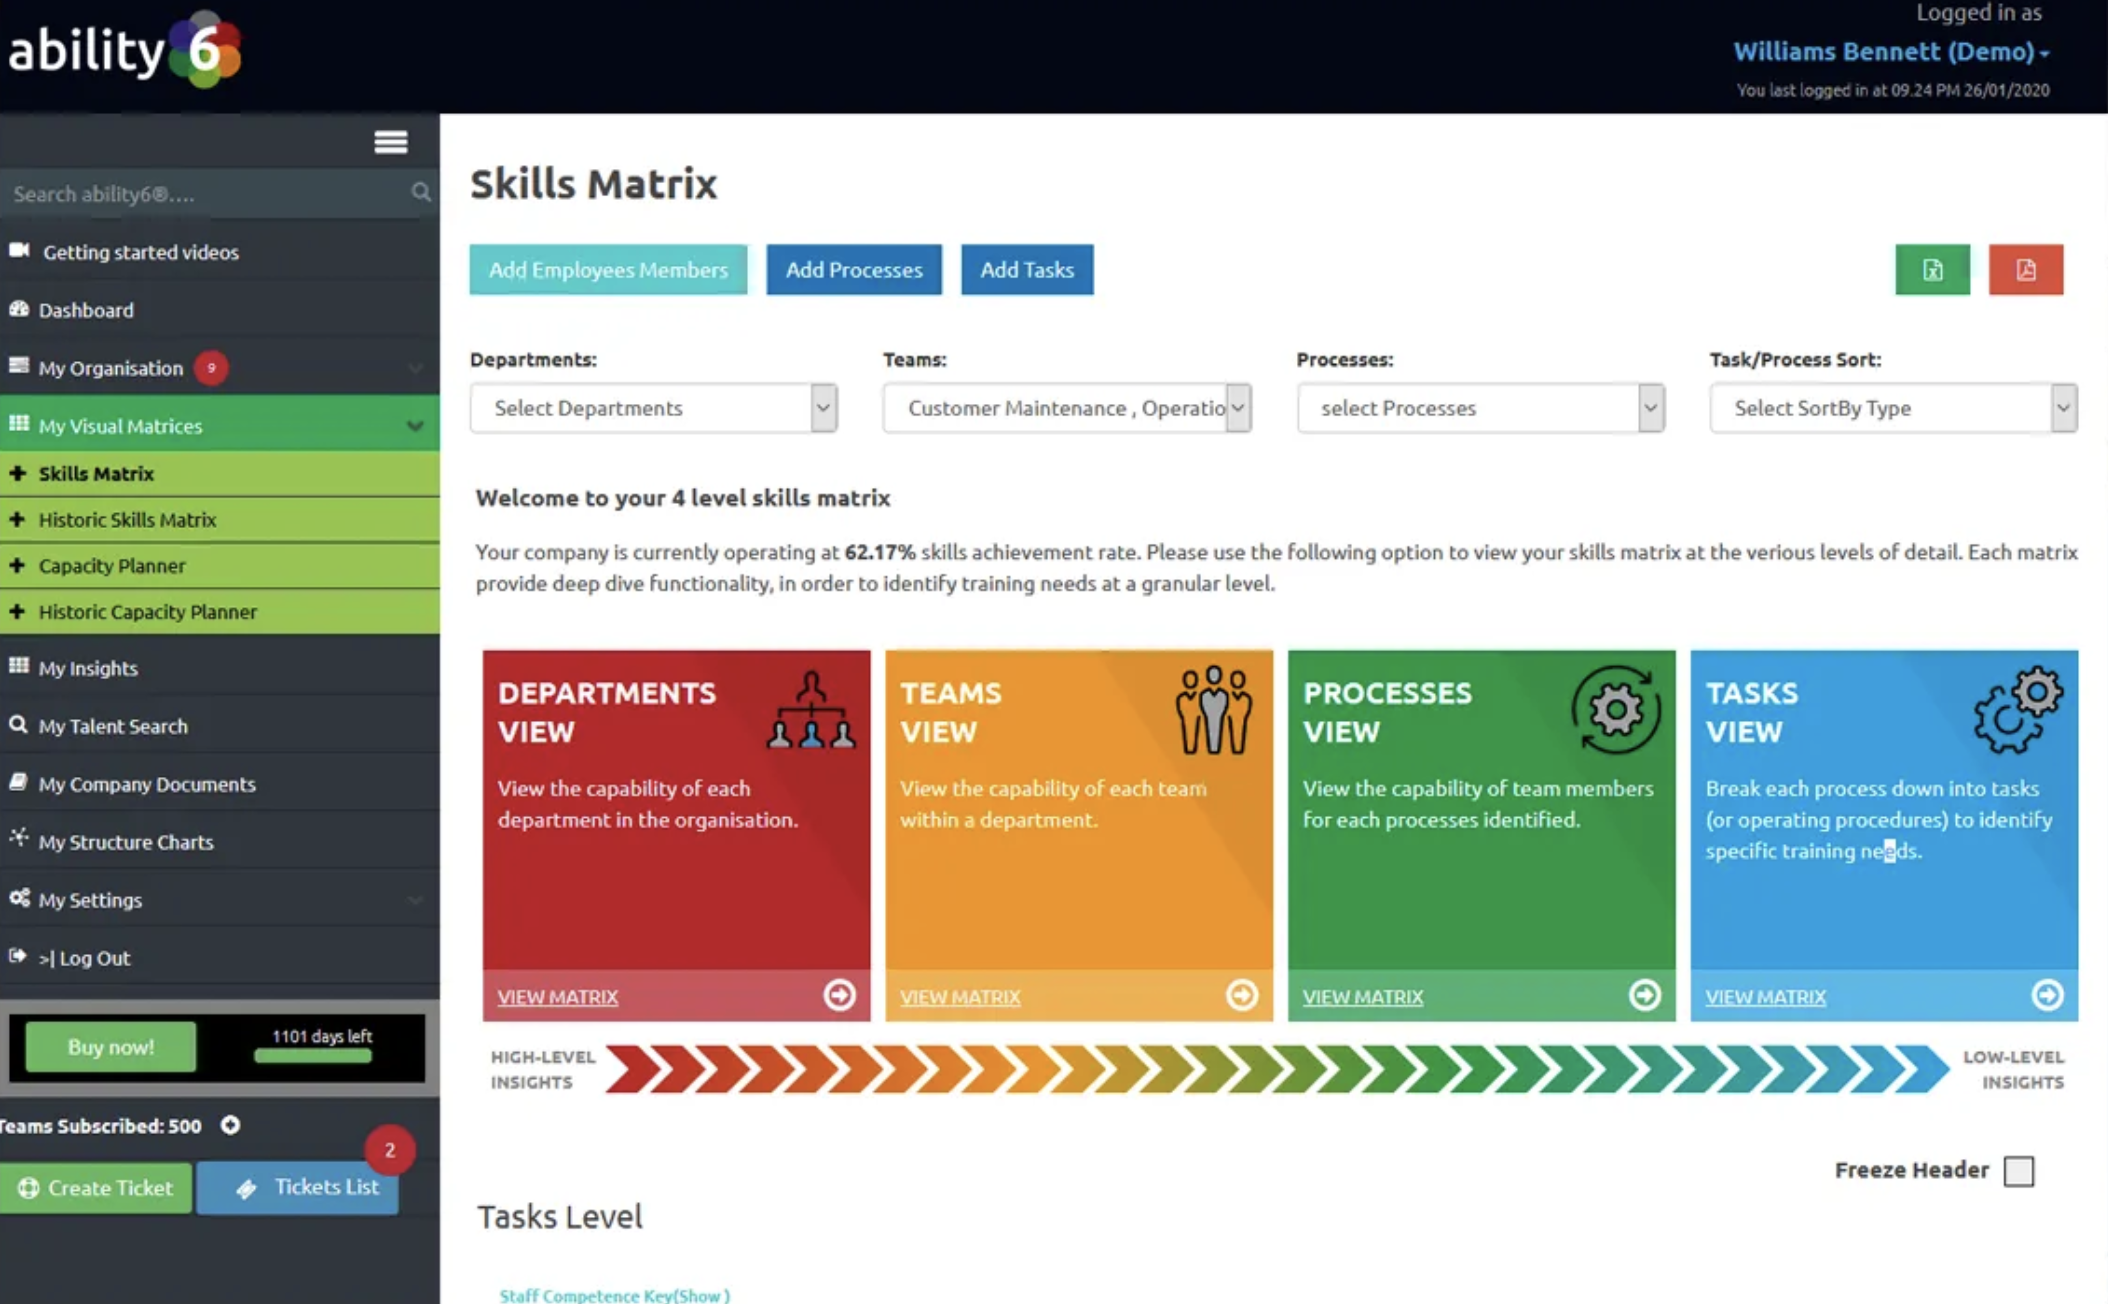The image size is (2108, 1304).
Task: Enable the Freeze Header checkbox
Action: (x=2018, y=1170)
